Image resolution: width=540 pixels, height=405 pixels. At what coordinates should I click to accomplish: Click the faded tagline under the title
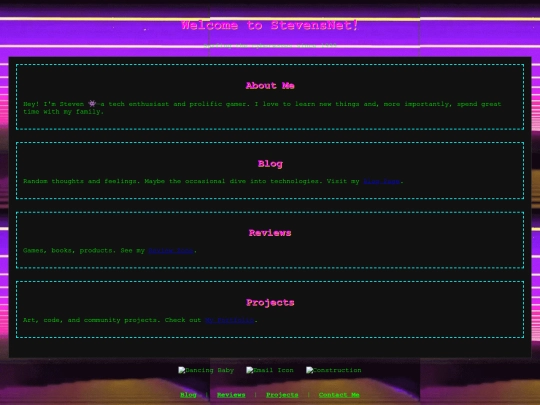[270, 45]
